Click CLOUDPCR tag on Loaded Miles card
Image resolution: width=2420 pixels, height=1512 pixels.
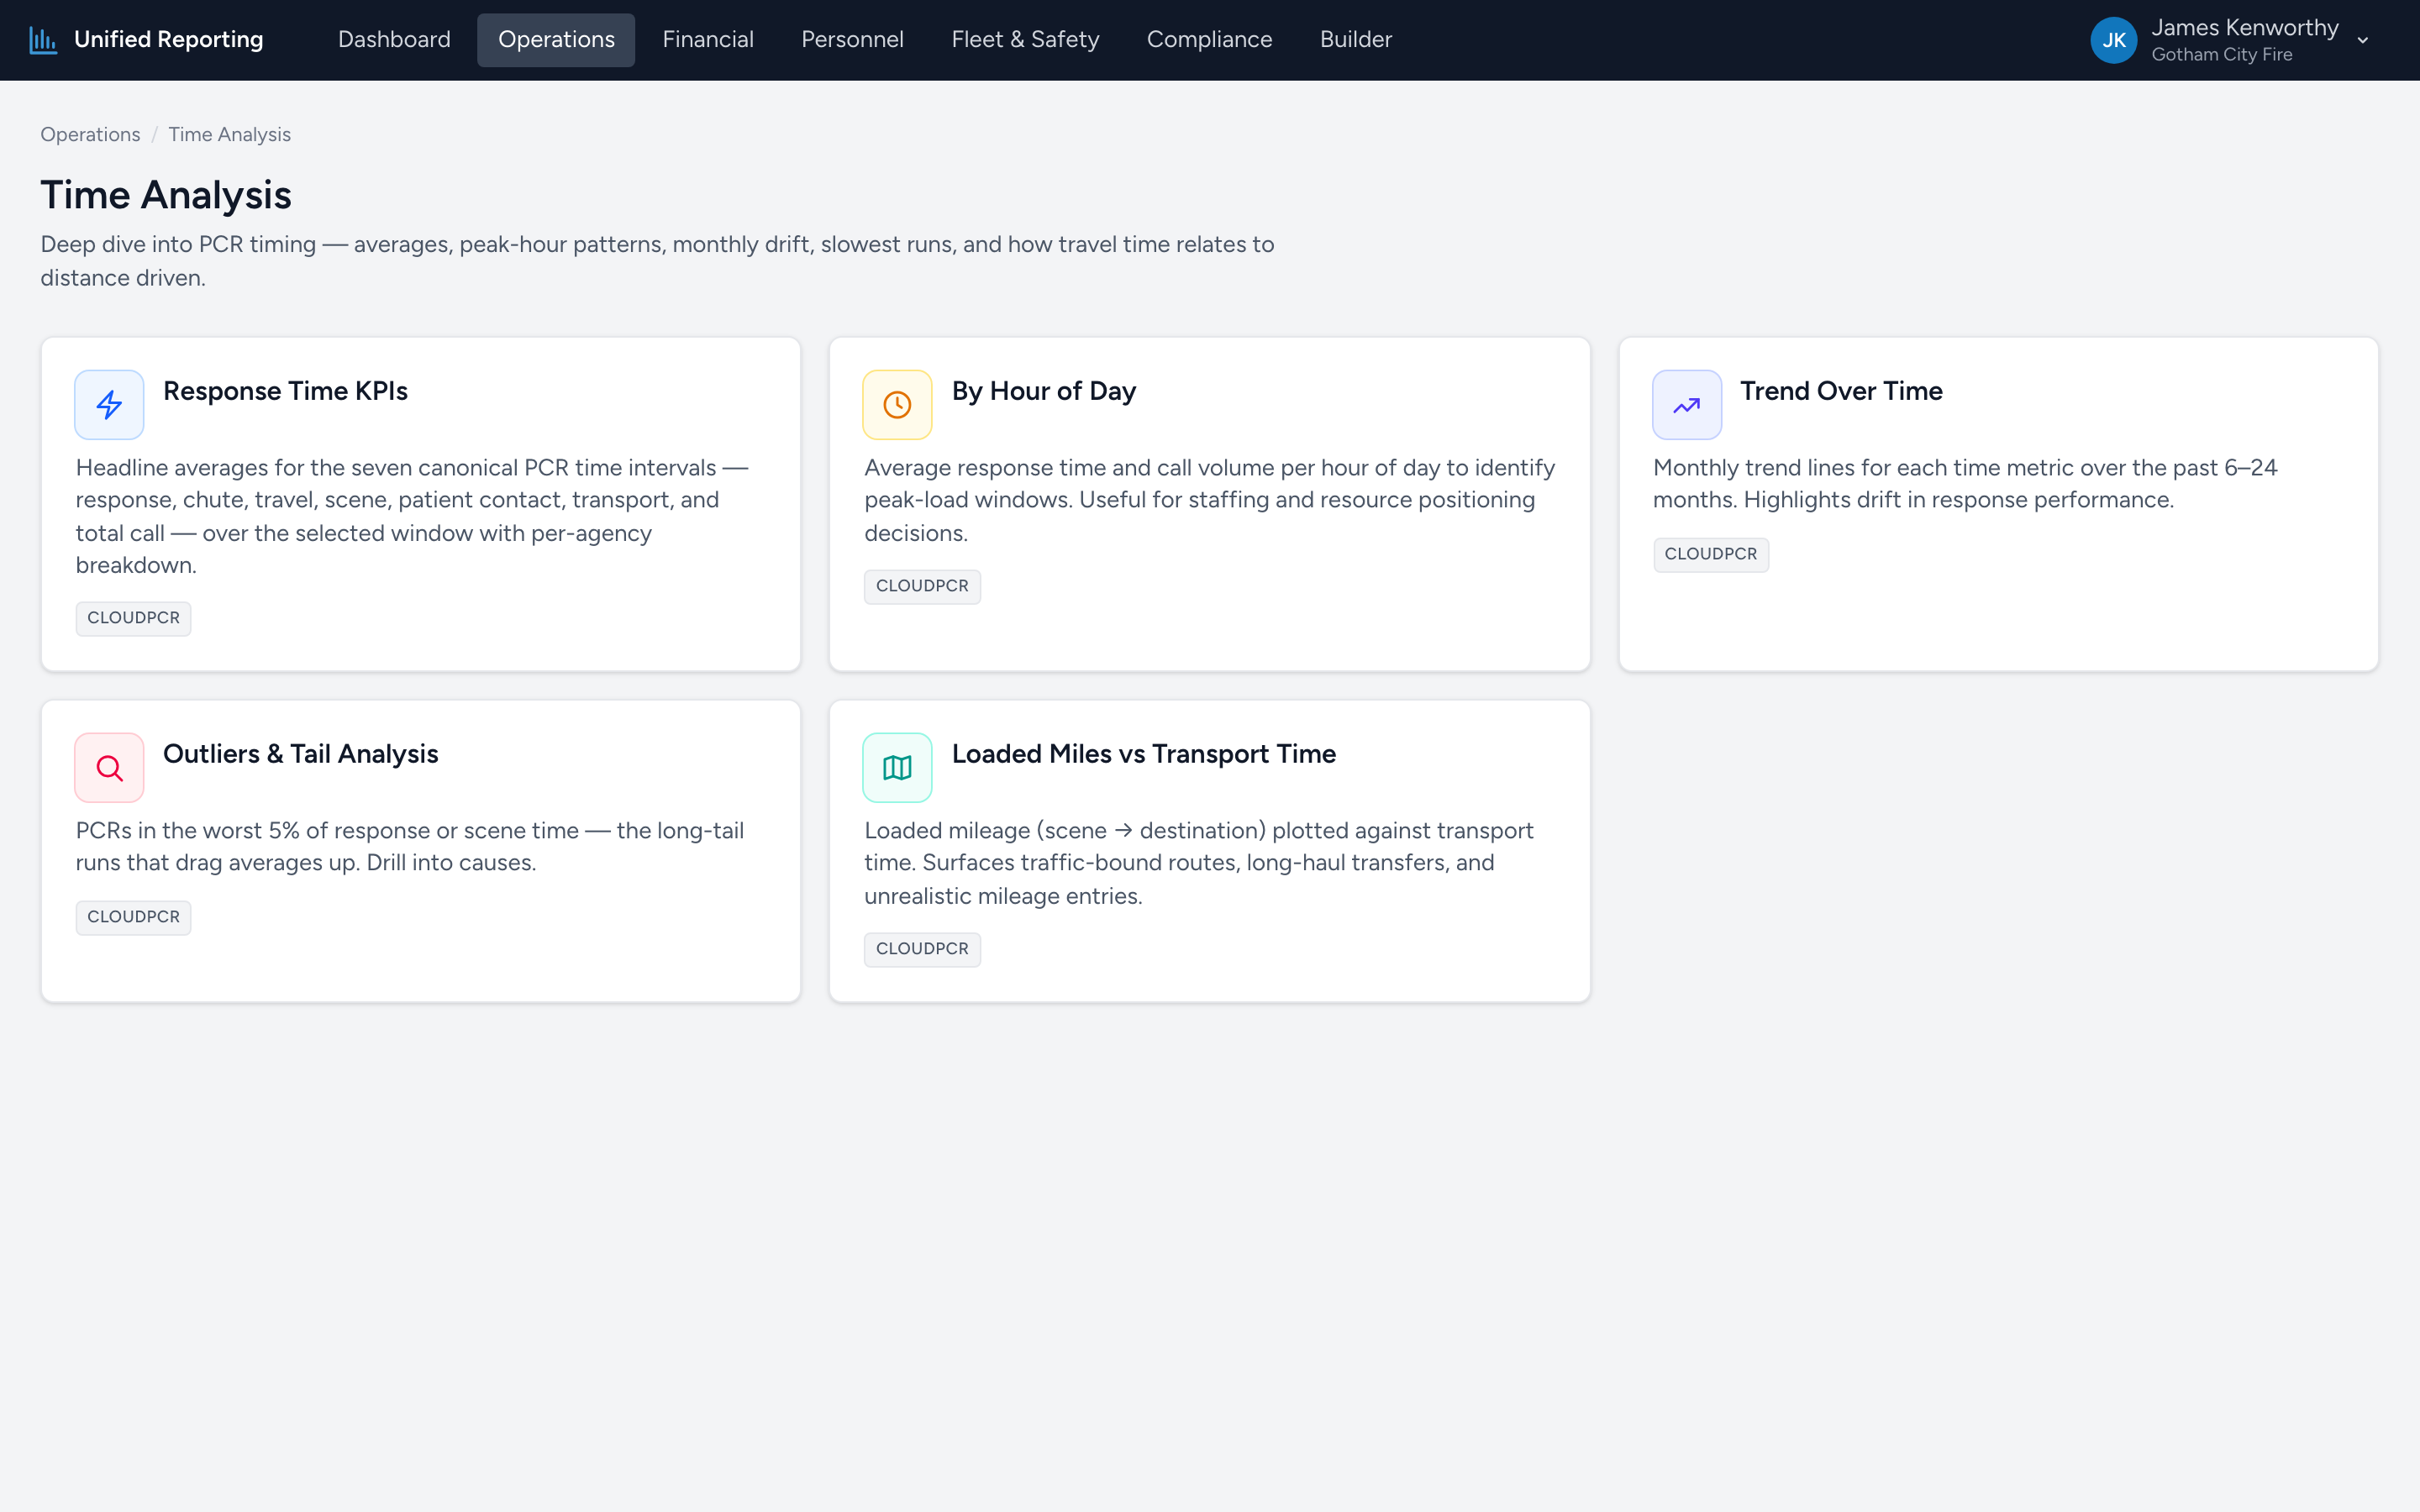pyautogui.click(x=922, y=949)
